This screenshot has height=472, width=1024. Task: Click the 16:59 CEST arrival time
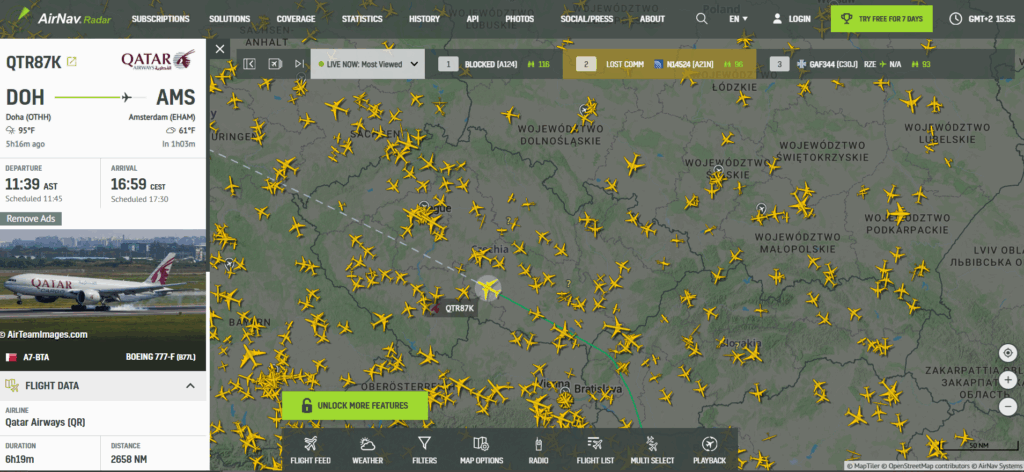click(x=138, y=185)
